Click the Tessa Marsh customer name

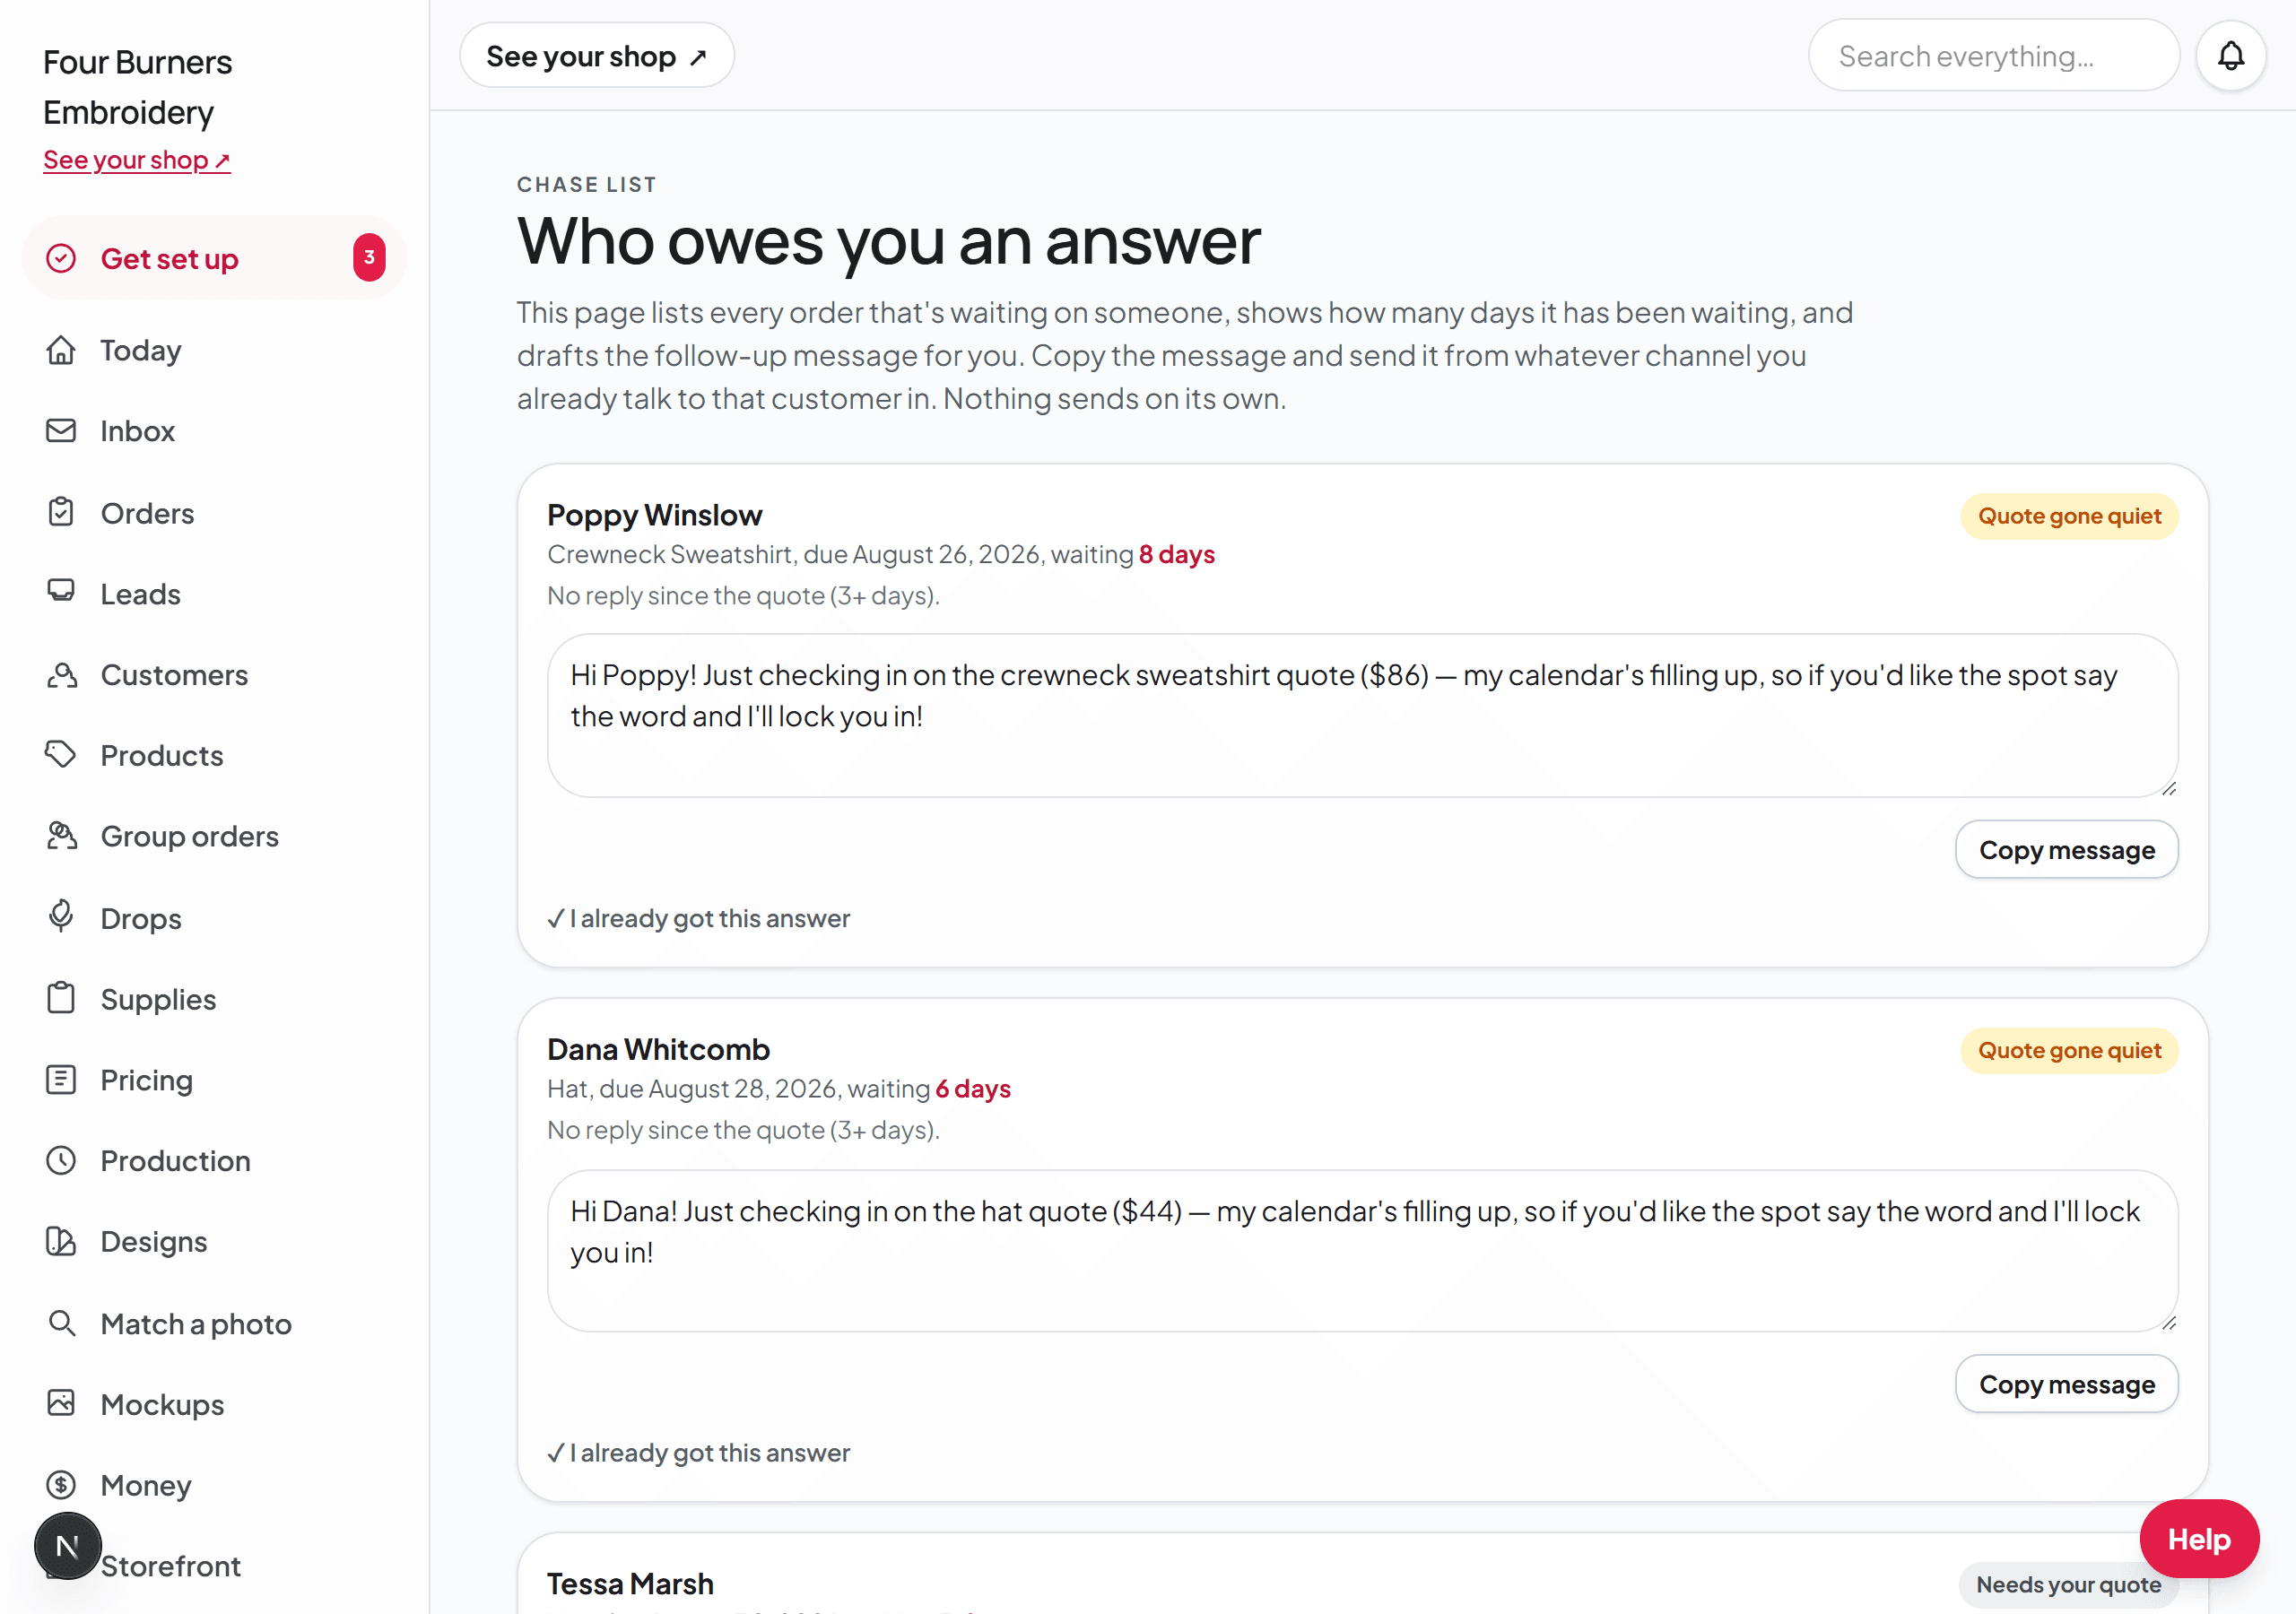[x=630, y=1584]
